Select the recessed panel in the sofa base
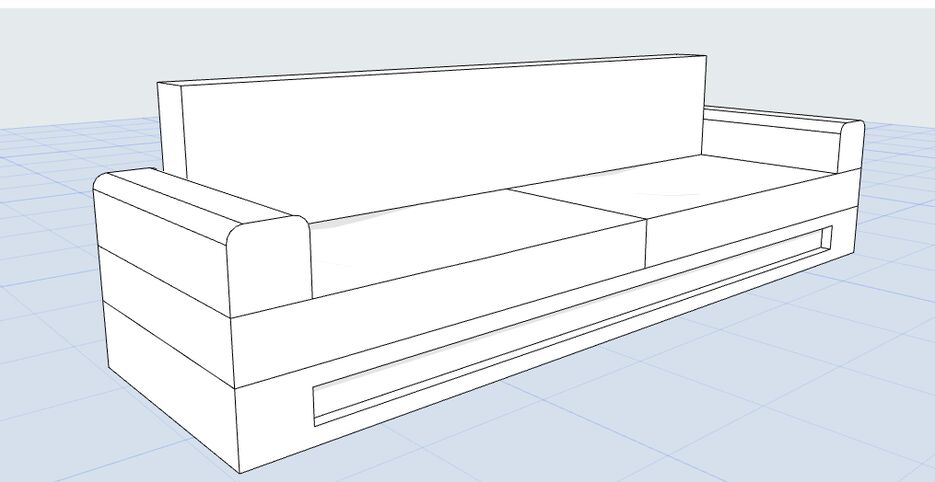 (570, 328)
